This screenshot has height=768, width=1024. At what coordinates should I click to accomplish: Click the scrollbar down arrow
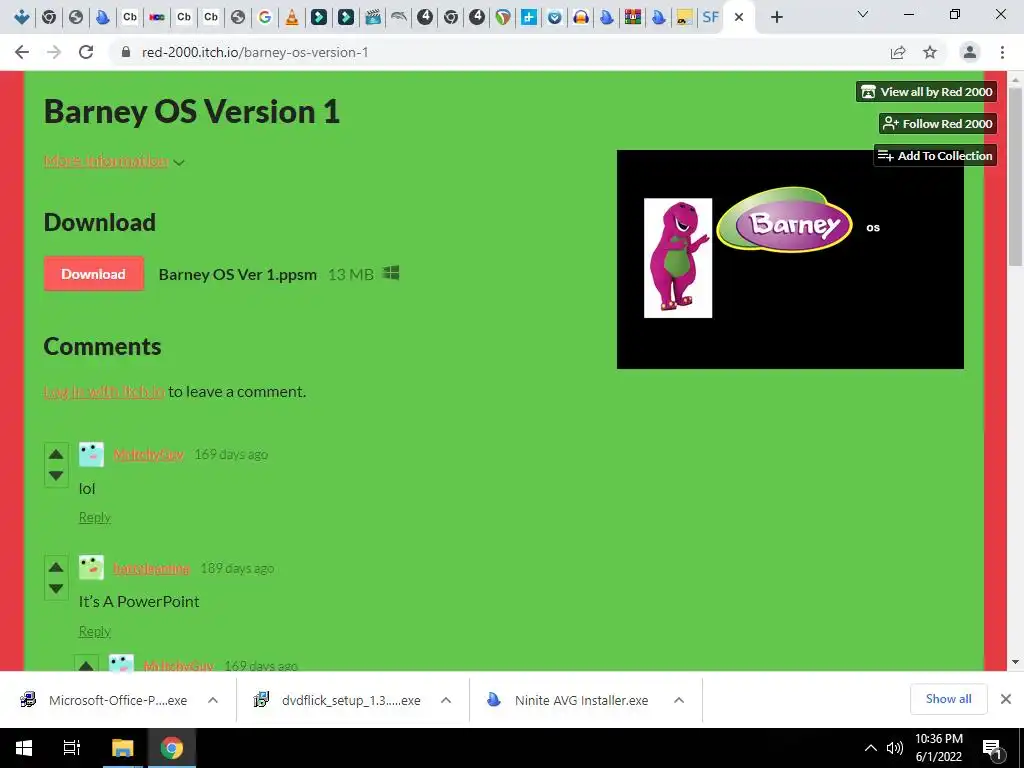pos(1015,662)
